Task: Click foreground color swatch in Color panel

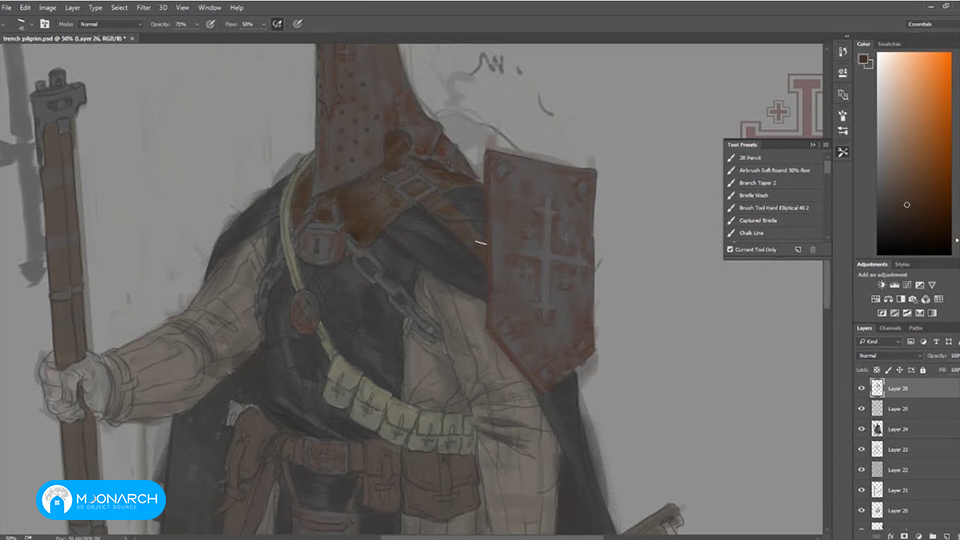Action: (863, 59)
